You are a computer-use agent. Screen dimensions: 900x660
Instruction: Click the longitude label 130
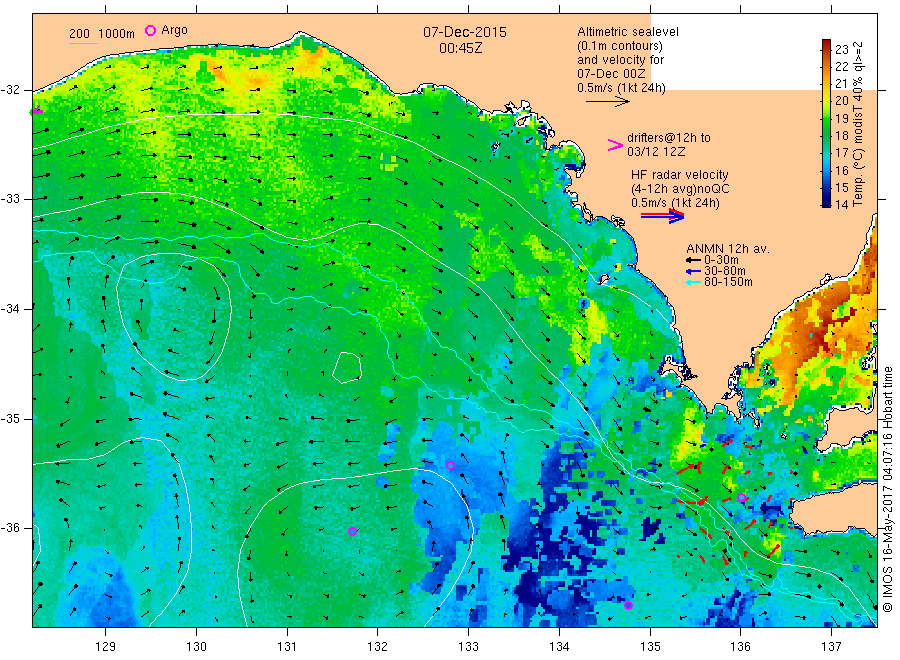[196, 647]
